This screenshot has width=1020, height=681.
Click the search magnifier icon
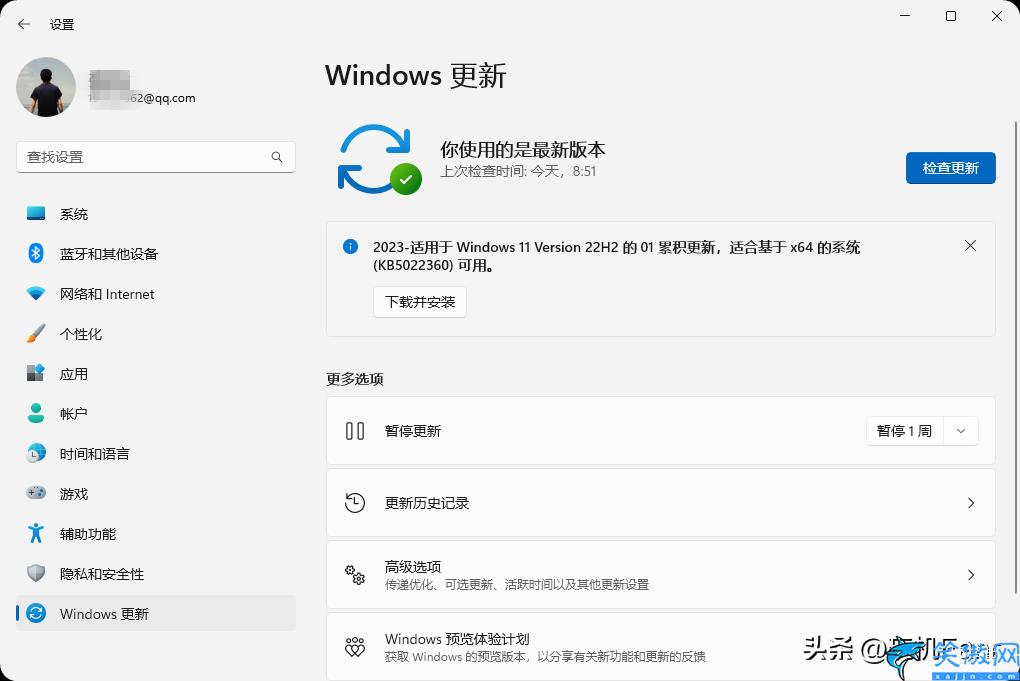277,157
